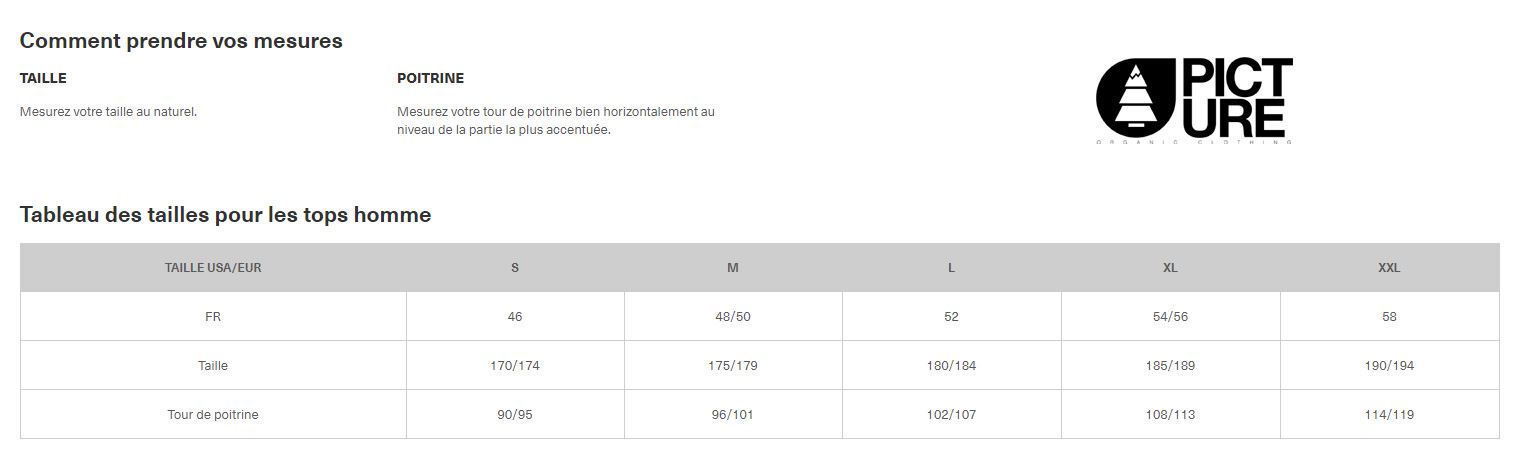Click the 190/194 height cell
The image size is (1522, 459).
click(x=1389, y=366)
